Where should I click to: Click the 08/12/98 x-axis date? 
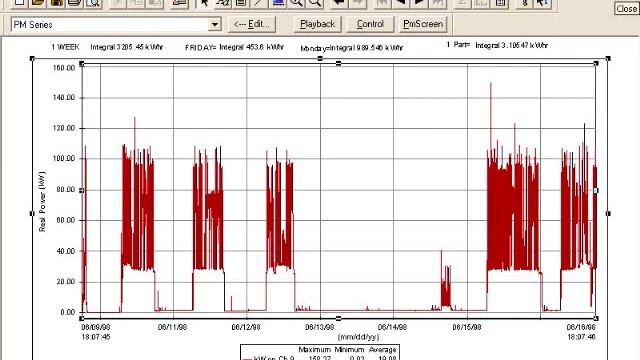[x=246, y=327]
